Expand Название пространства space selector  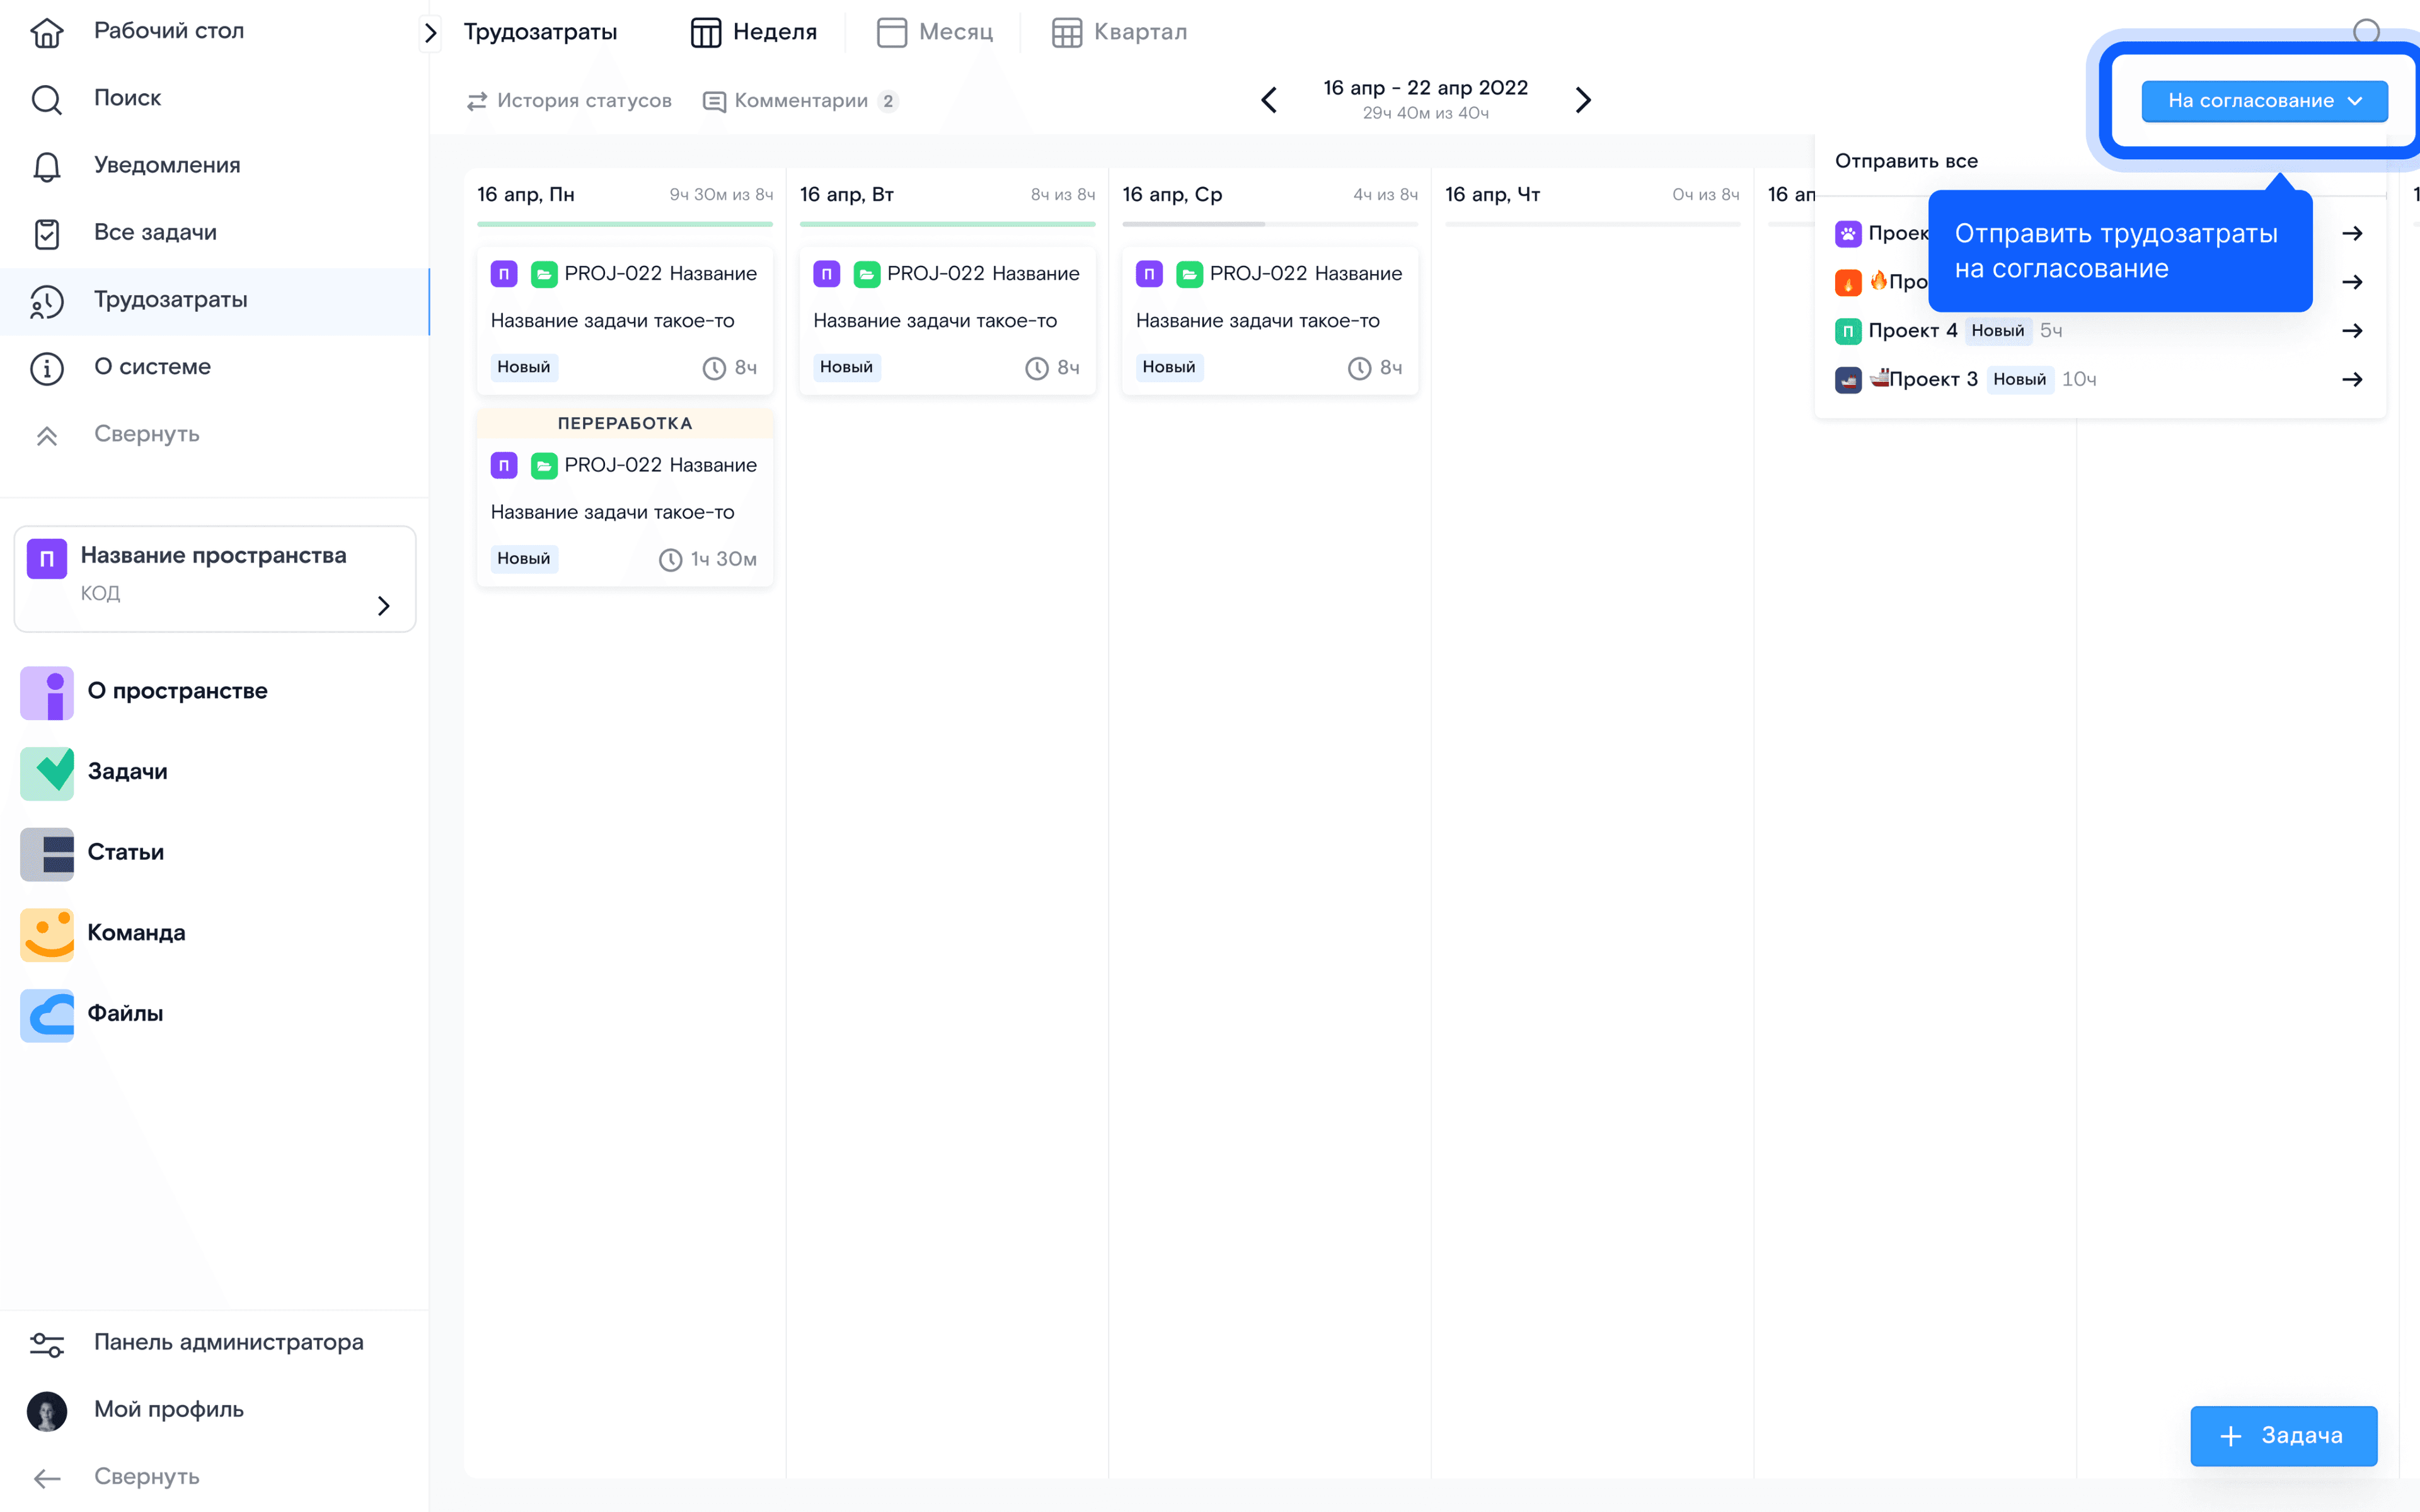pyautogui.click(x=215, y=578)
